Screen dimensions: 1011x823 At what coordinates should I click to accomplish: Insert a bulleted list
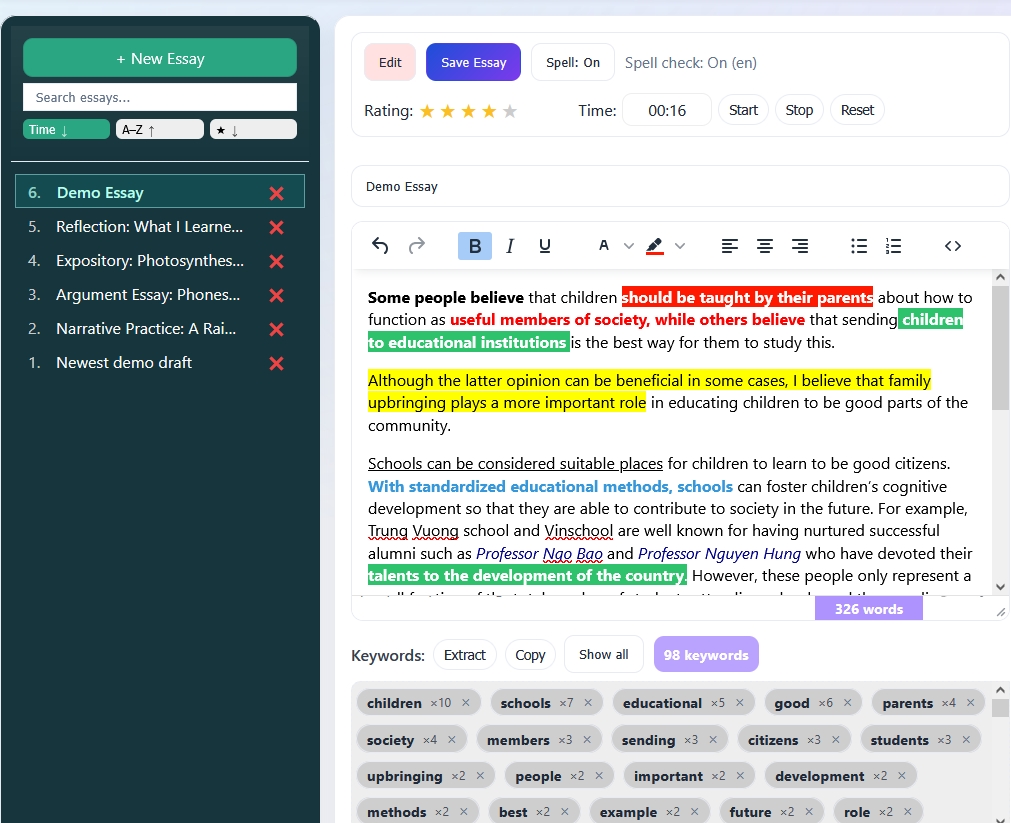(859, 246)
